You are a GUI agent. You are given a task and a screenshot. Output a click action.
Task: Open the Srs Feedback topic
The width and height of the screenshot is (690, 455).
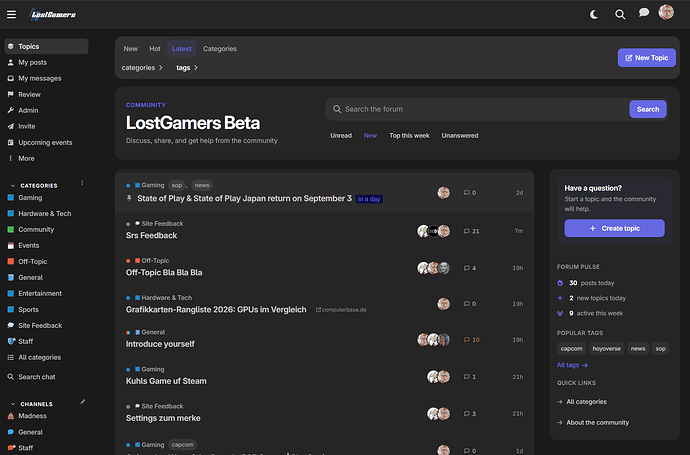click(x=151, y=235)
